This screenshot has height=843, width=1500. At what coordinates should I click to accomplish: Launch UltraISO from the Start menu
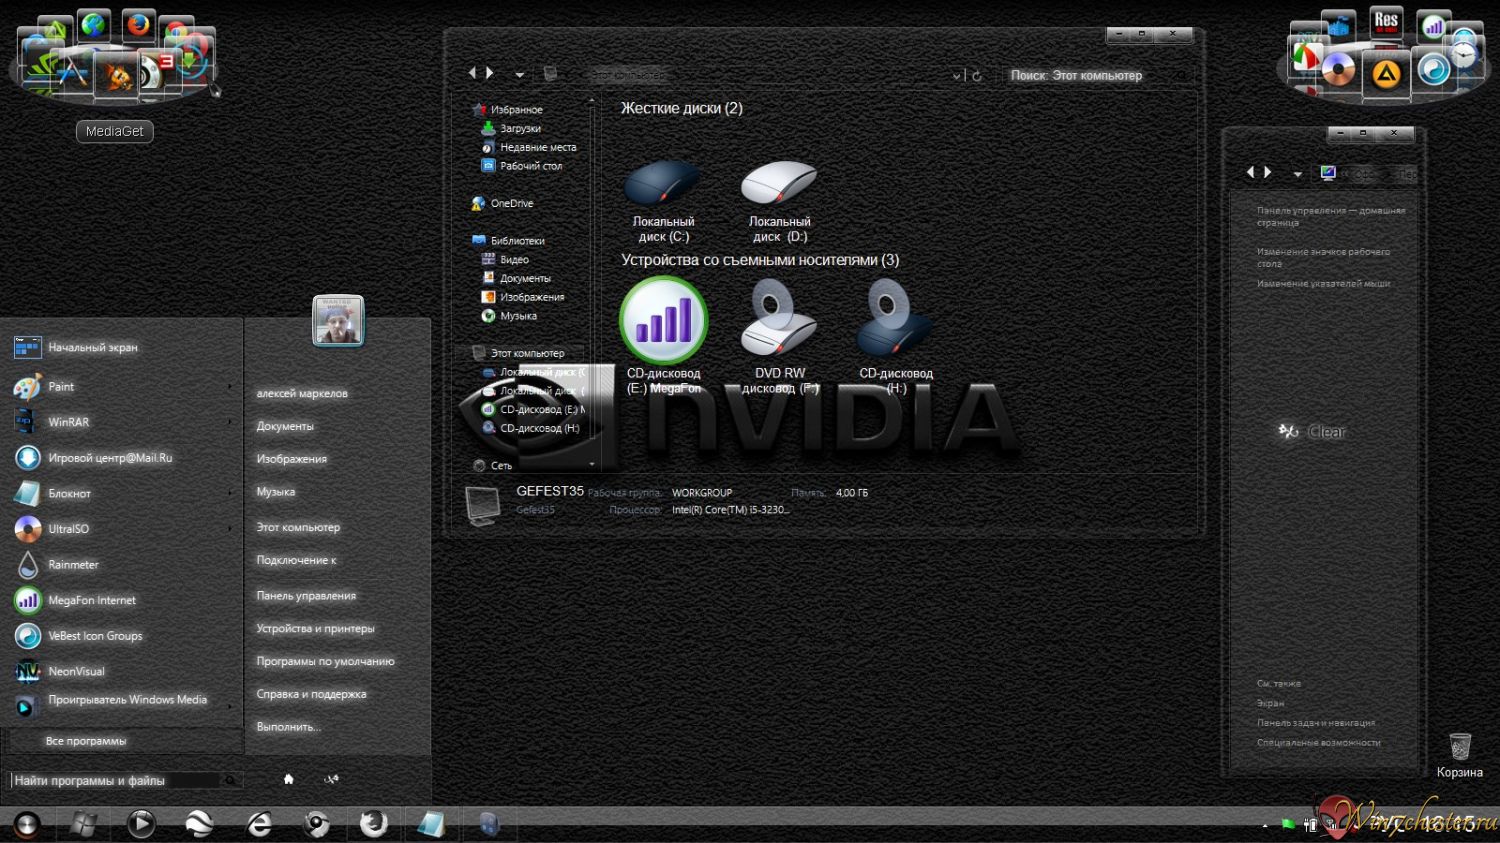point(120,529)
